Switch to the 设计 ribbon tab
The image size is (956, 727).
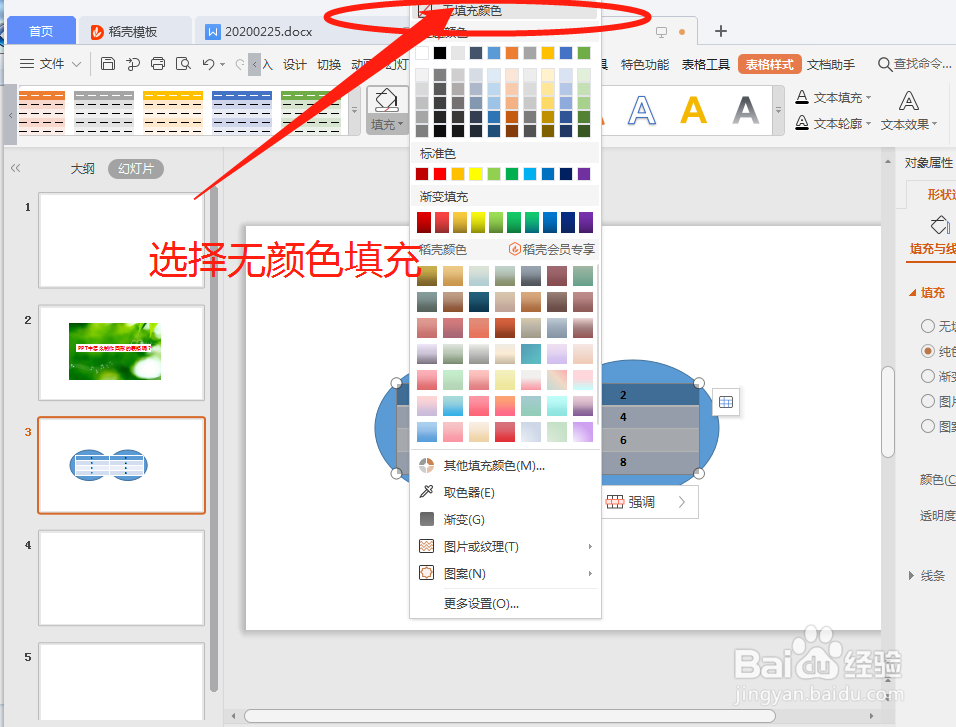(293, 63)
